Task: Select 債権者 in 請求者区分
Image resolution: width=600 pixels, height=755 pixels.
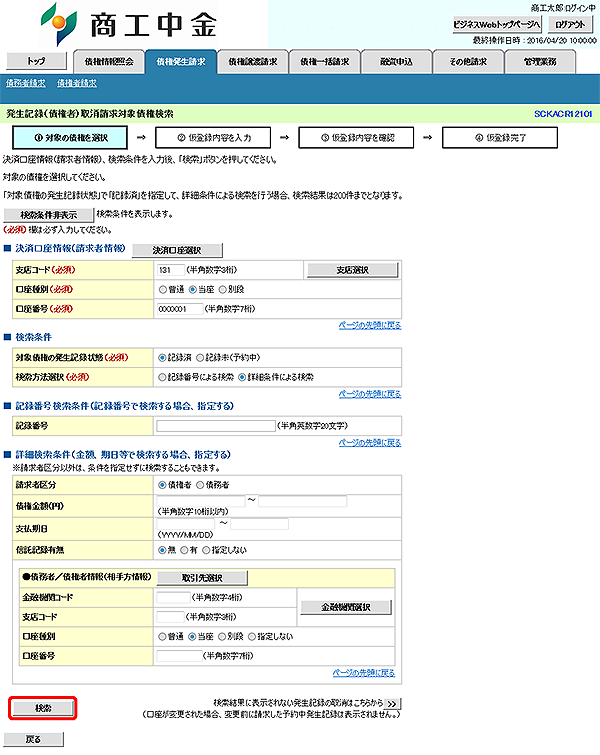Action: 163,485
